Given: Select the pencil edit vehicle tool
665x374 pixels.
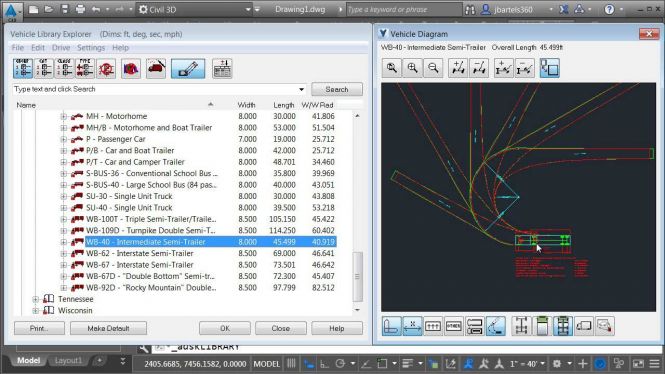Looking at the screenshot, I should 188,69.
